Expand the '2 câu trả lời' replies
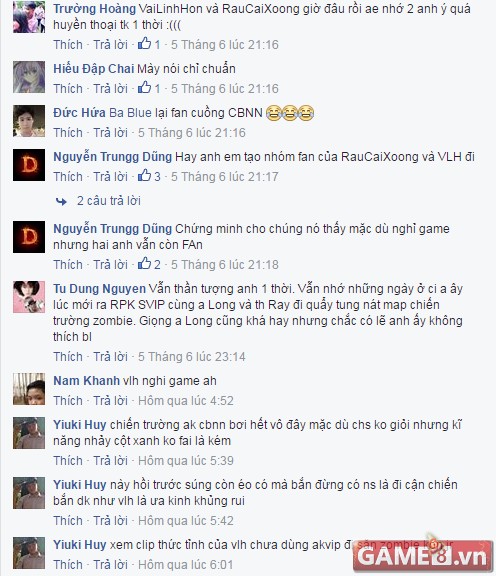 (109, 201)
